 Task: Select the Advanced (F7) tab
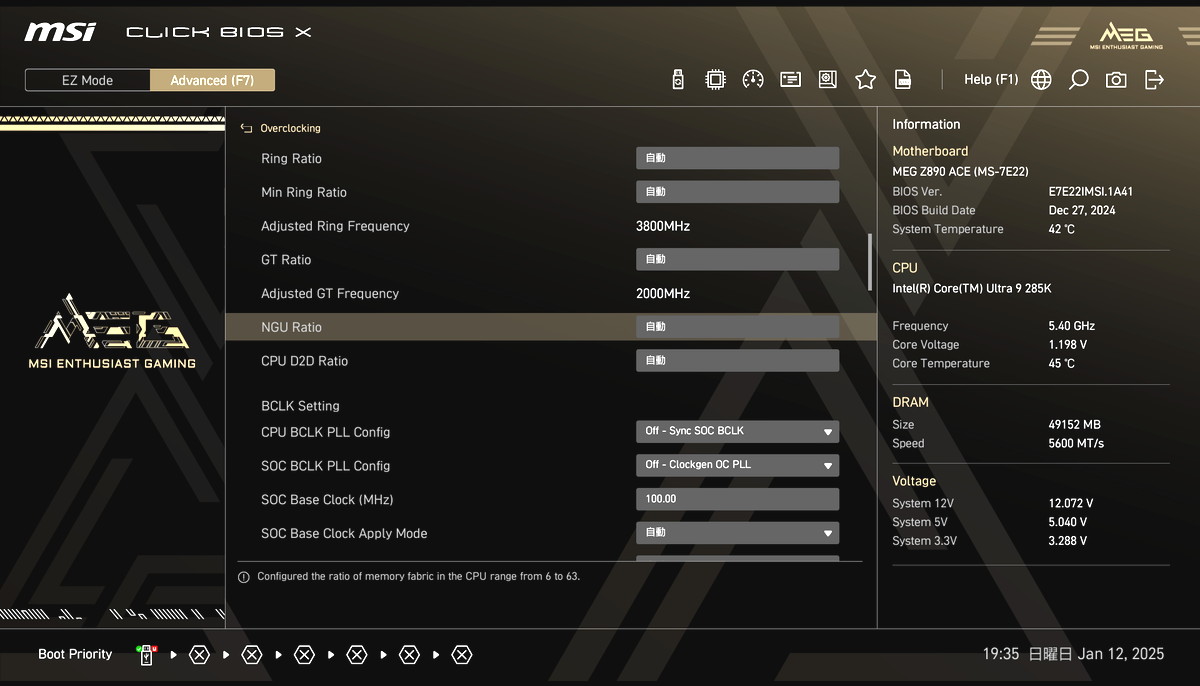click(212, 80)
